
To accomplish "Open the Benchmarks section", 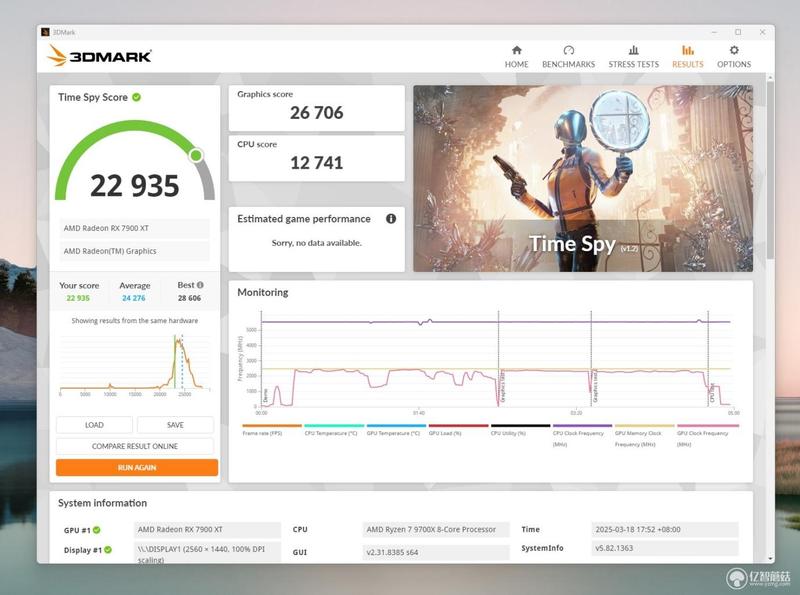I will coord(568,57).
